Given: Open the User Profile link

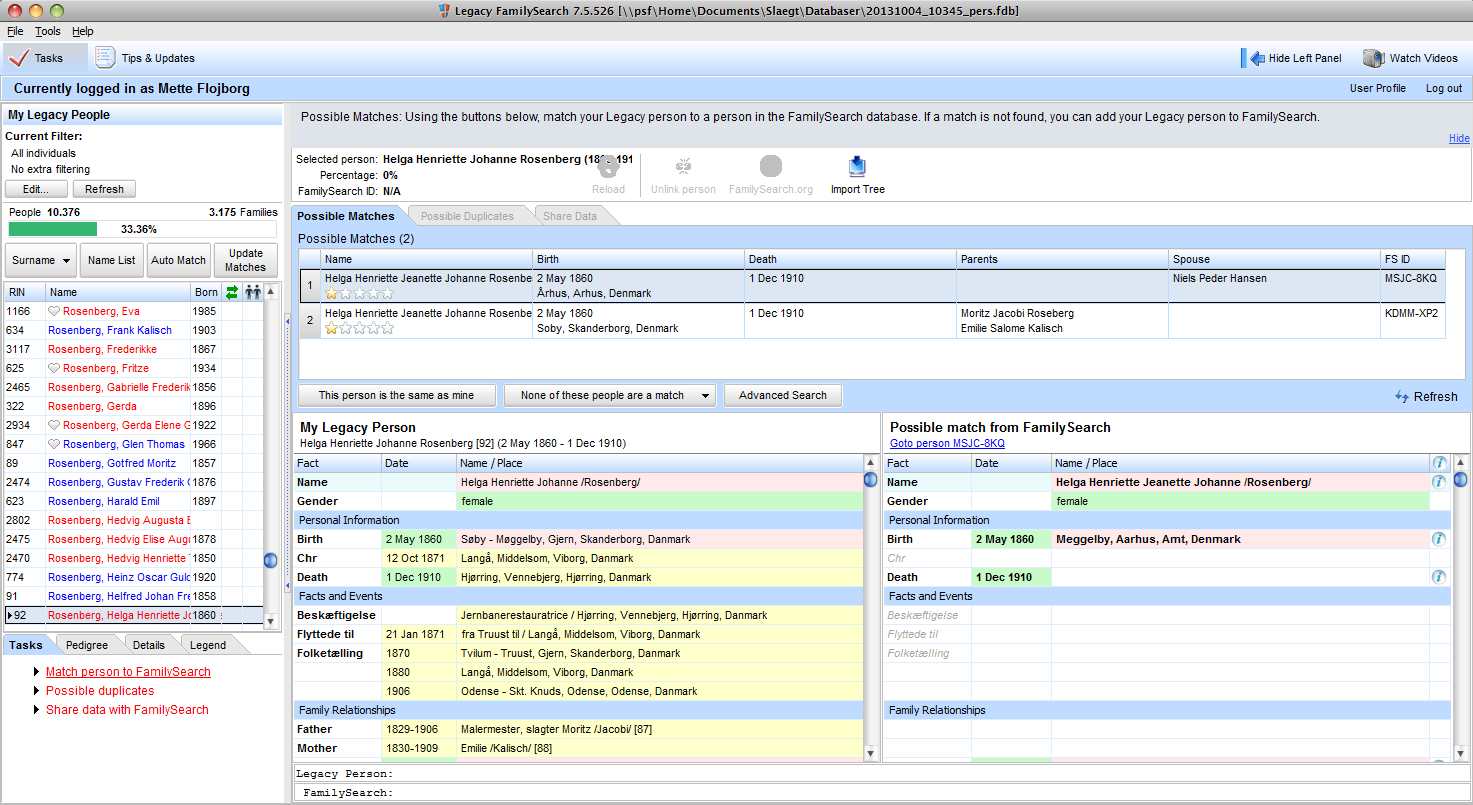Looking at the screenshot, I should (1378, 88).
